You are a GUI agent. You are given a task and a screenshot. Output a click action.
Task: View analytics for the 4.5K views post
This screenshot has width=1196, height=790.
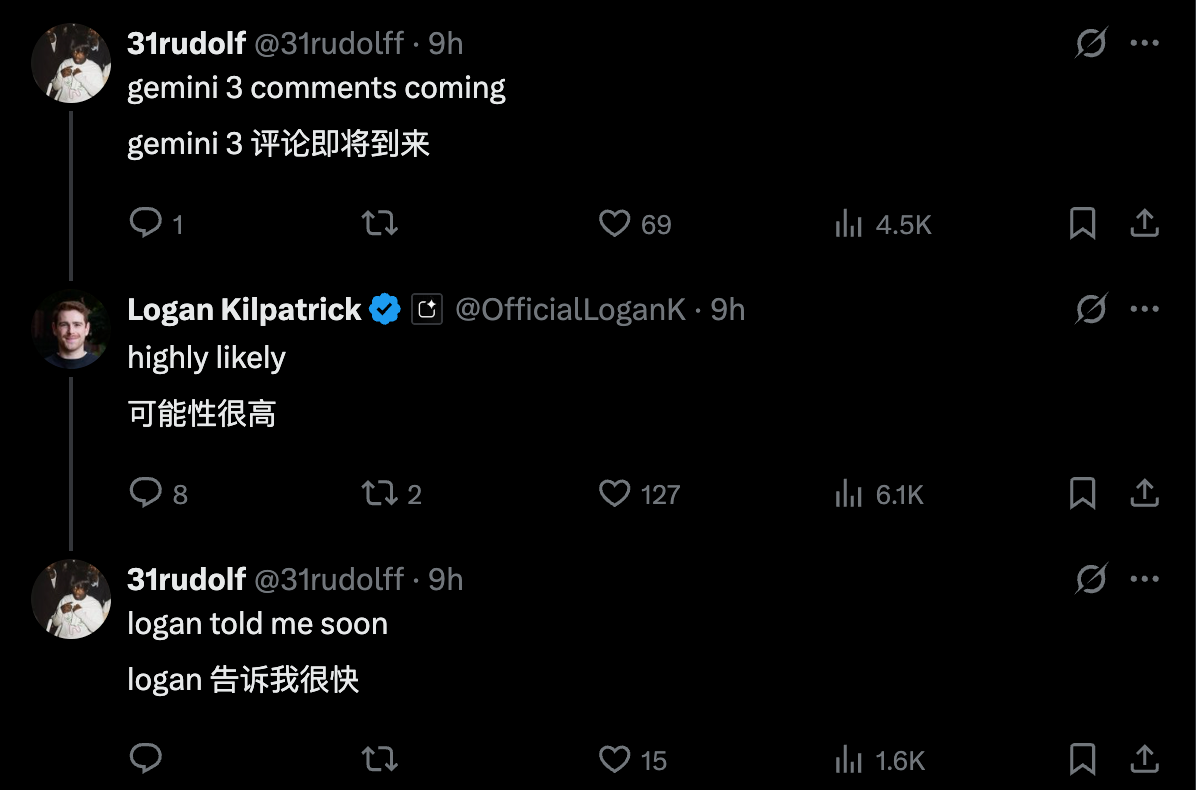(x=849, y=224)
